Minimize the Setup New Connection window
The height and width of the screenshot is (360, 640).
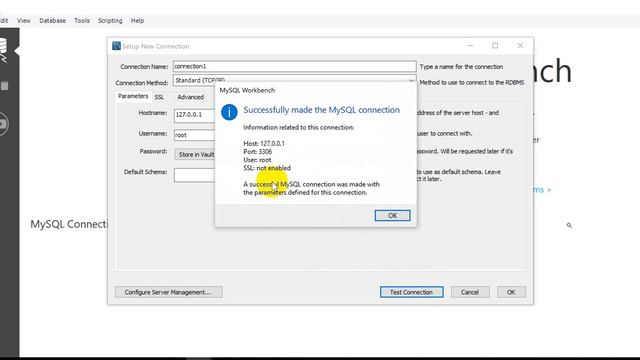click(x=471, y=46)
